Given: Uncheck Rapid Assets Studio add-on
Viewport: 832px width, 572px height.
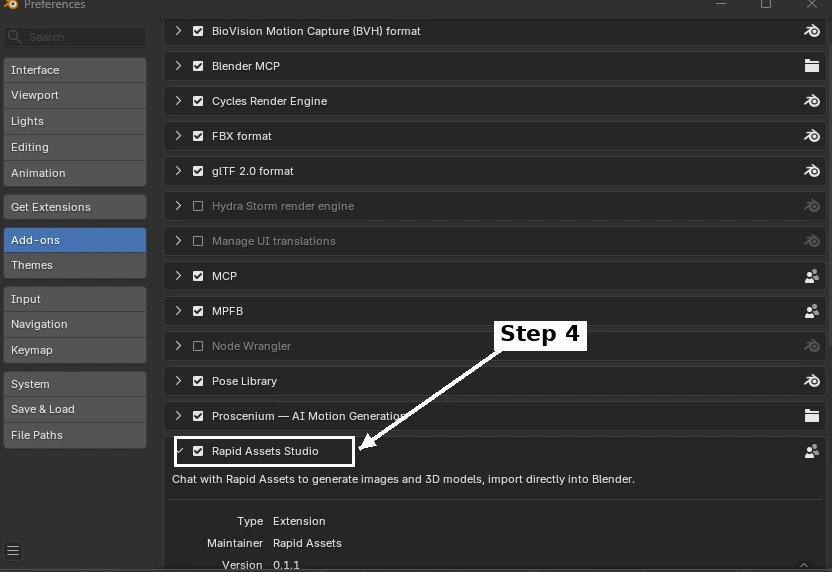Looking at the screenshot, I should coord(198,451).
